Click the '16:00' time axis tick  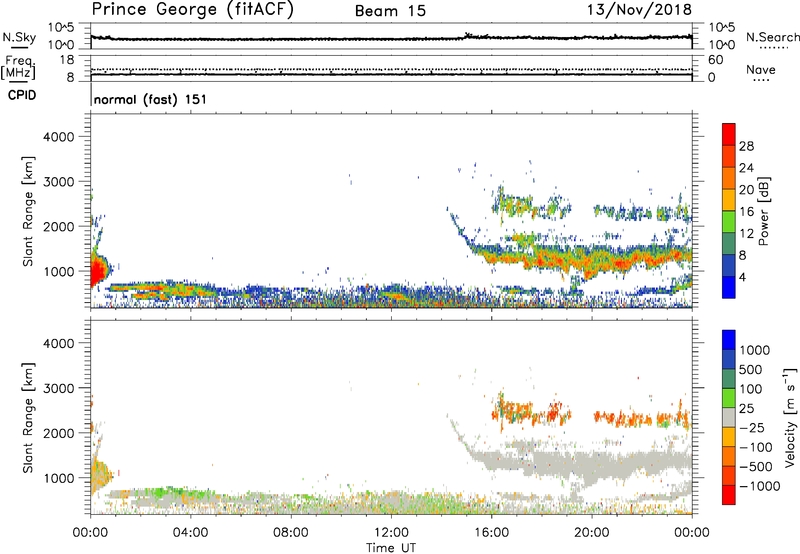coord(491,533)
